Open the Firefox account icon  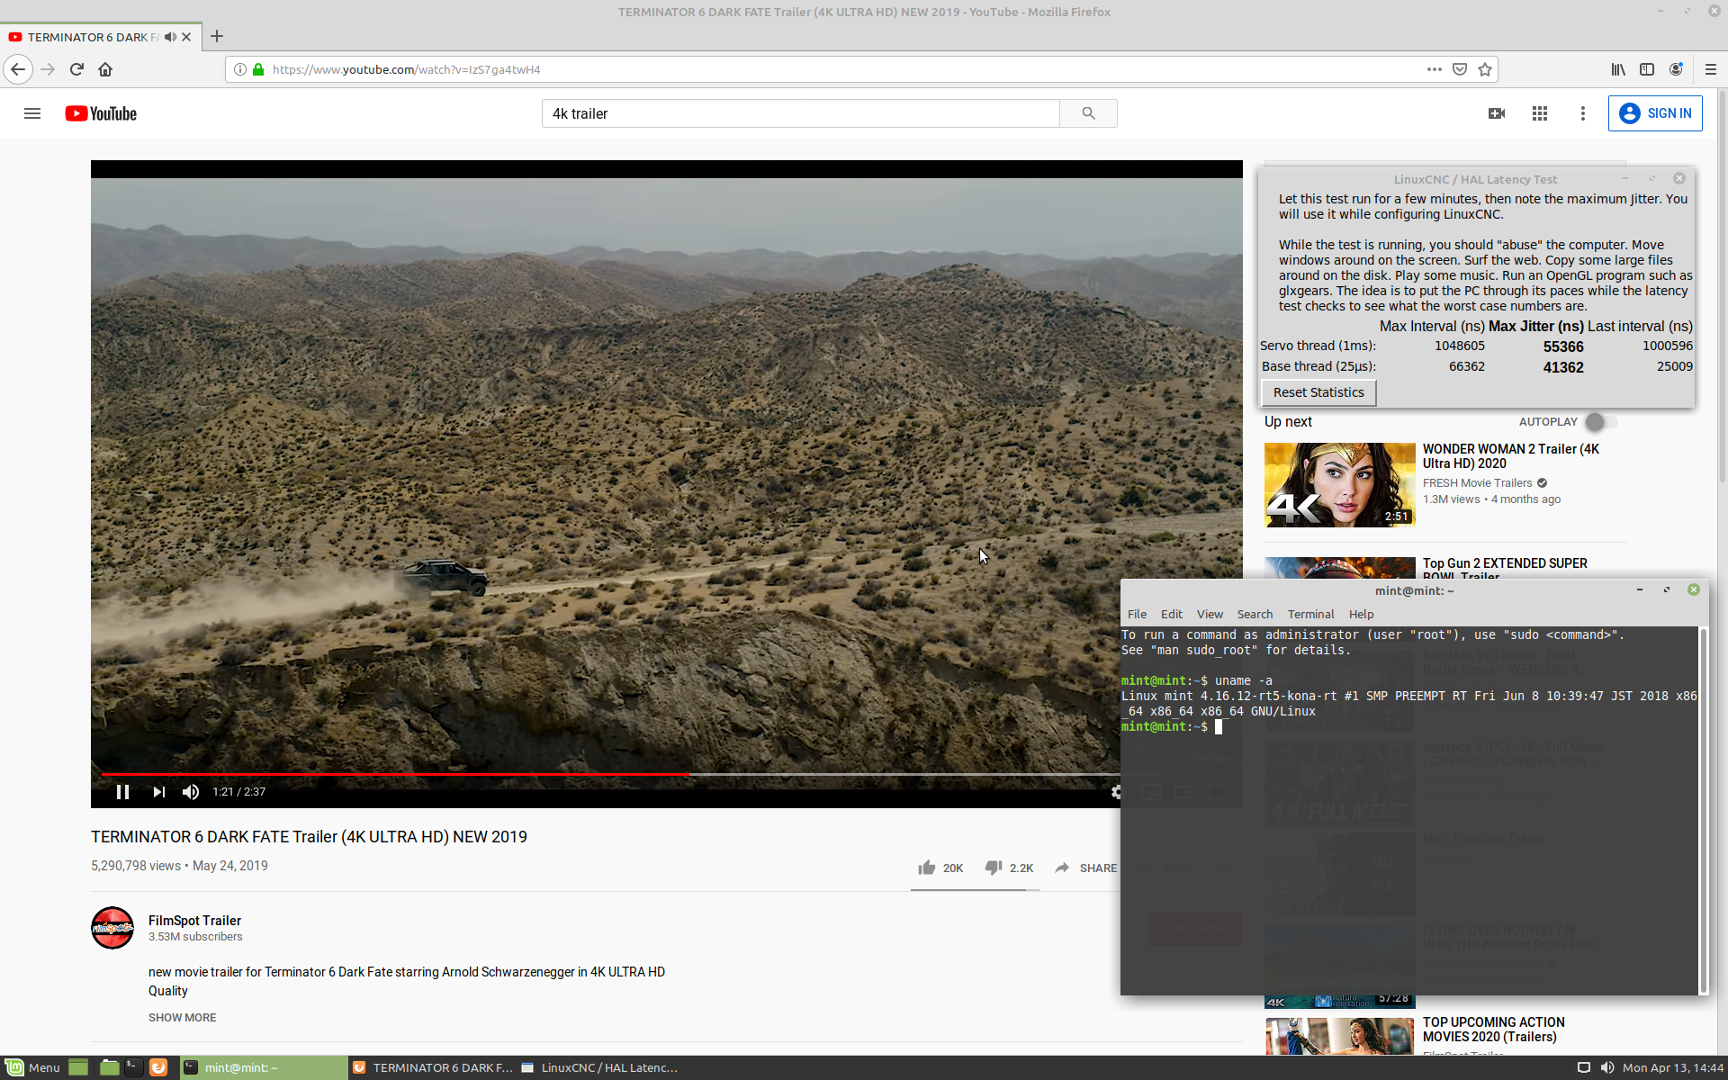[x=1676, y=69]
